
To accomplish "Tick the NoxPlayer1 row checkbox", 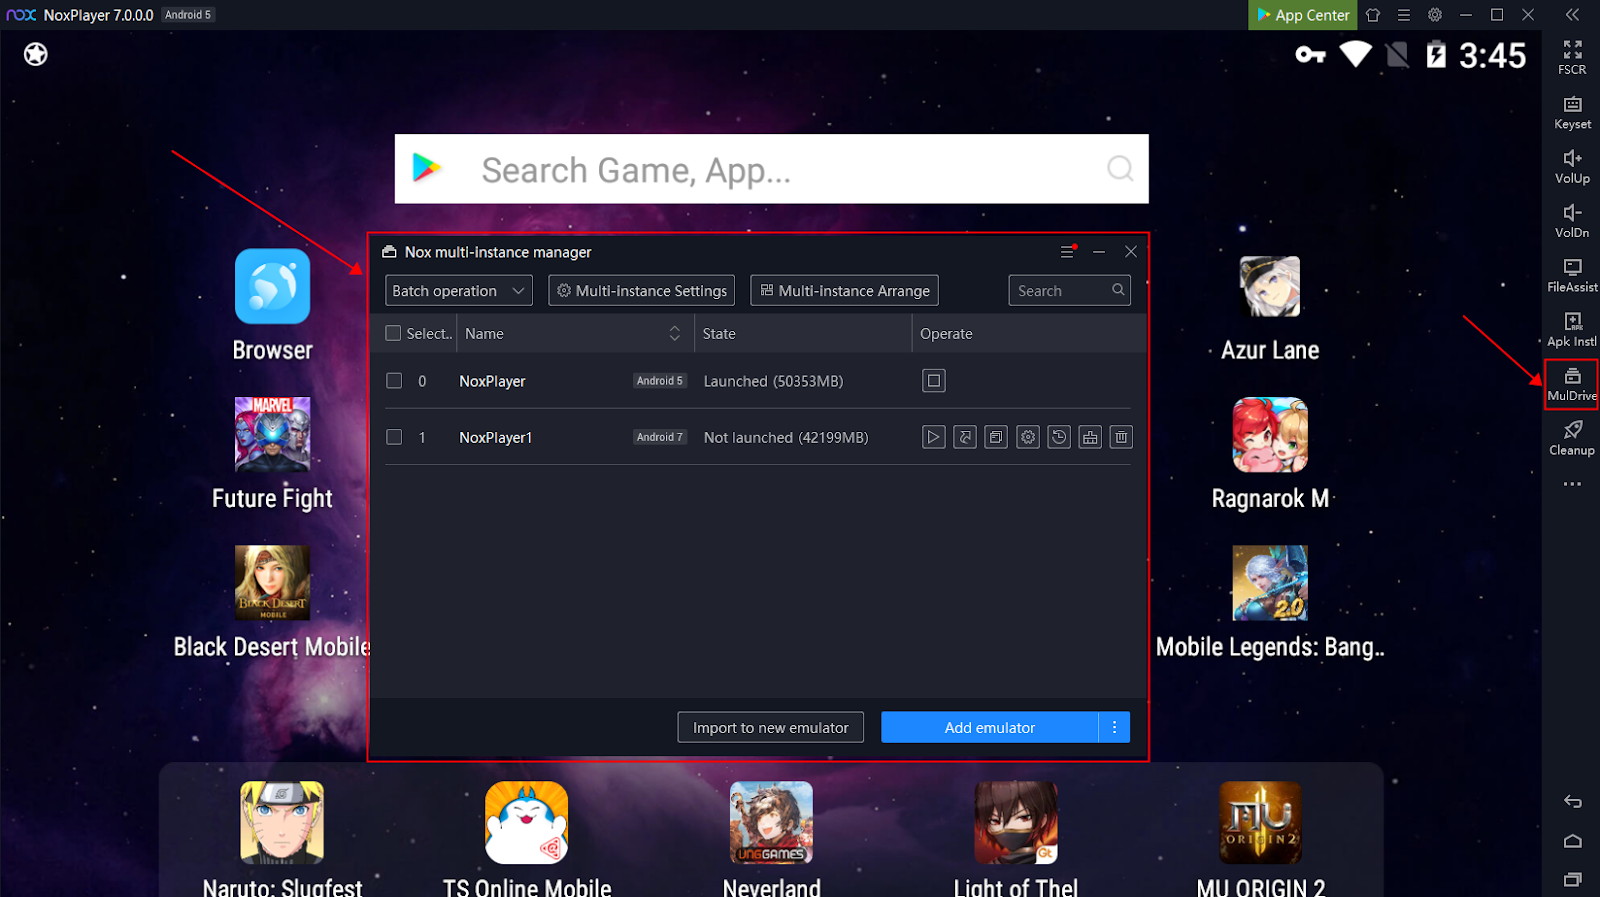I will click(394, 437).
